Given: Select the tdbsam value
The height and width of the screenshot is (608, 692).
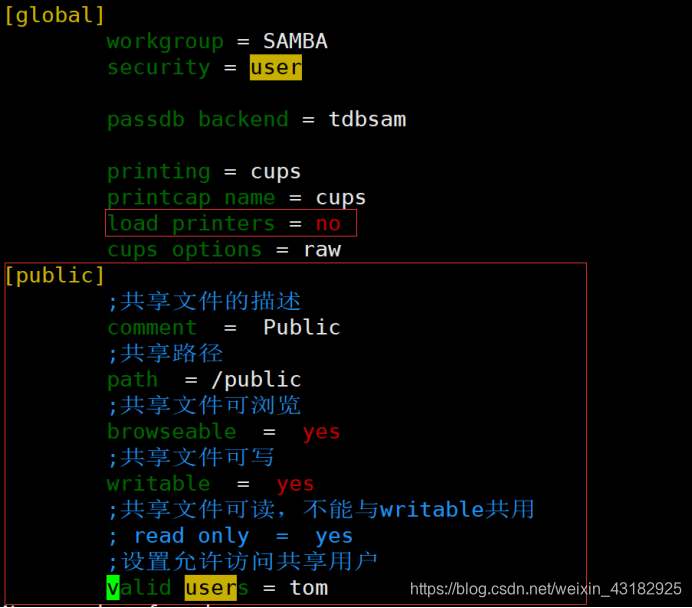Looking at the screenshot, I should pyautogui.click(x=367, y=119).
